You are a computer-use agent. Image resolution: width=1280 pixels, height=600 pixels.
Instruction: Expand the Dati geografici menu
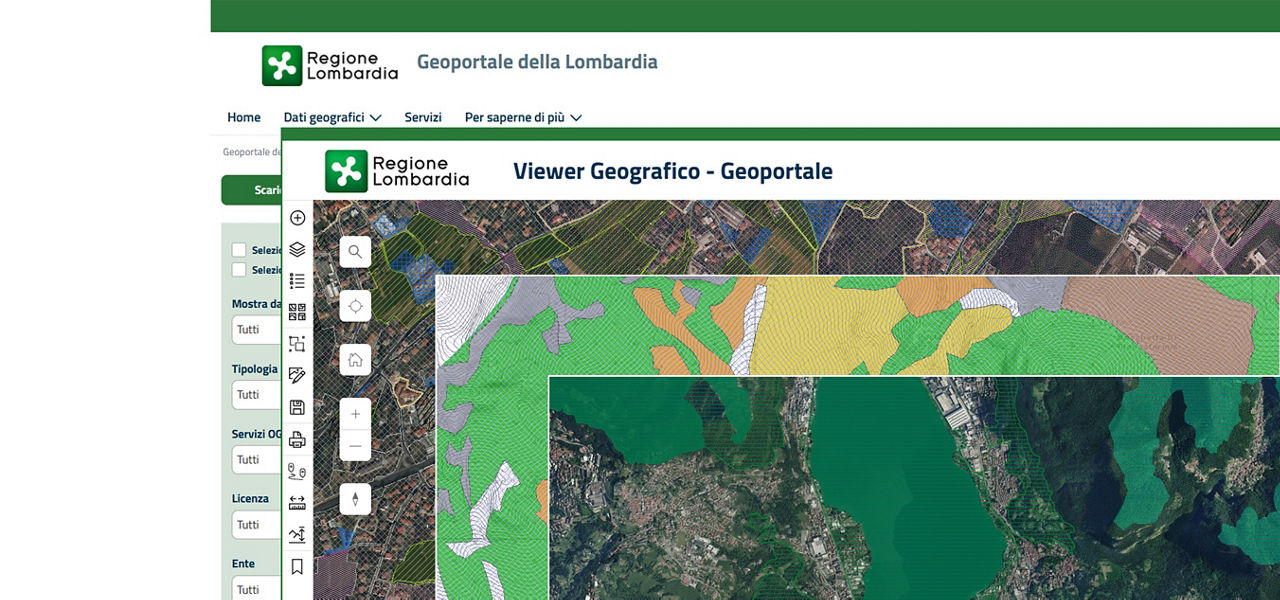coord(332,117)
